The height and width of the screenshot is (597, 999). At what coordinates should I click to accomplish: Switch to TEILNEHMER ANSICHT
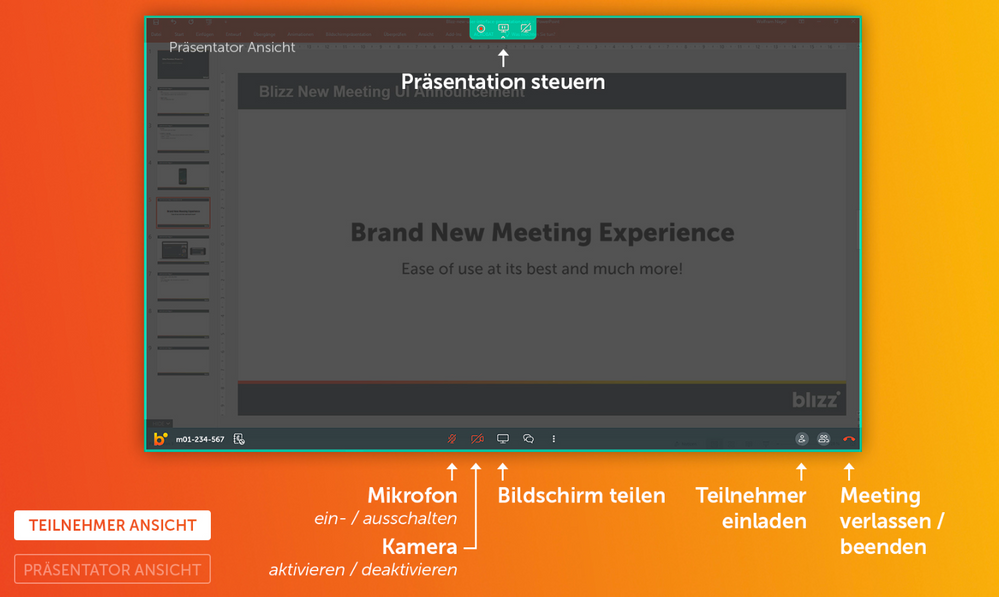coord(112,525)
